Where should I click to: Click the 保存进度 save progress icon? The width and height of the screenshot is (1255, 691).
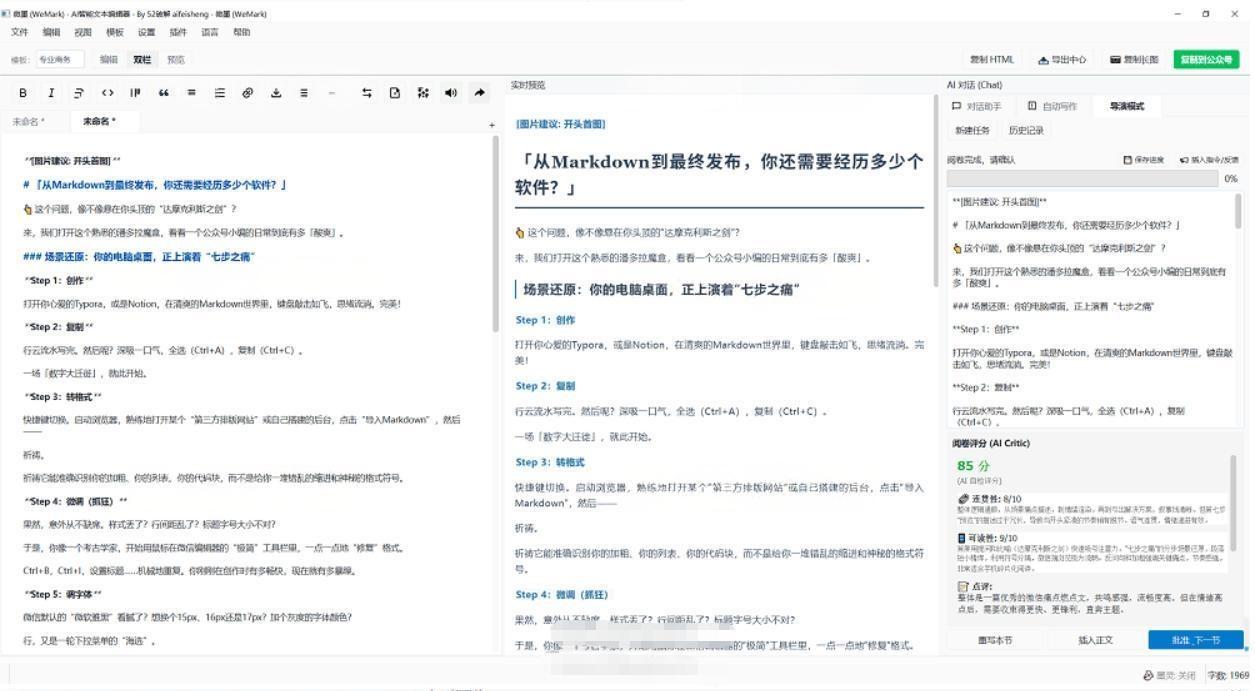(x=1147, y=161)
